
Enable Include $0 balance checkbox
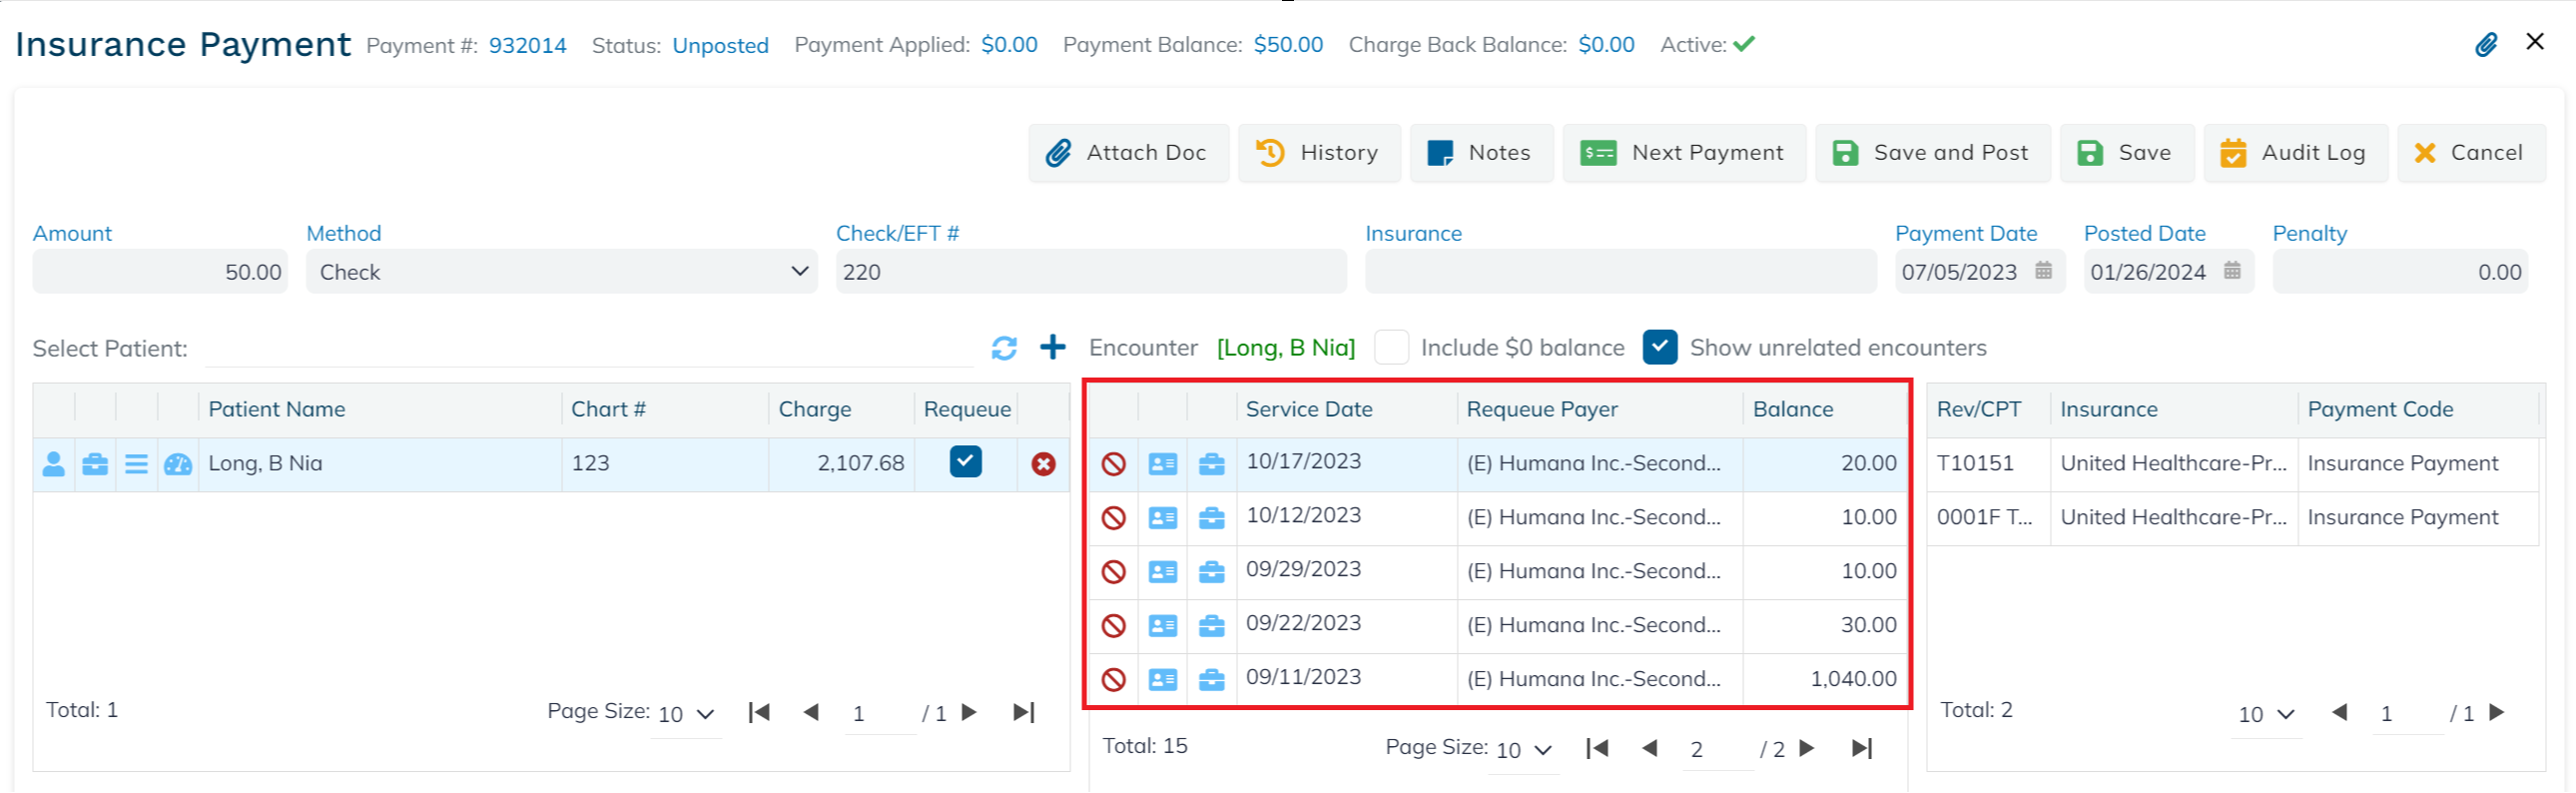(x=1391, y=348)
